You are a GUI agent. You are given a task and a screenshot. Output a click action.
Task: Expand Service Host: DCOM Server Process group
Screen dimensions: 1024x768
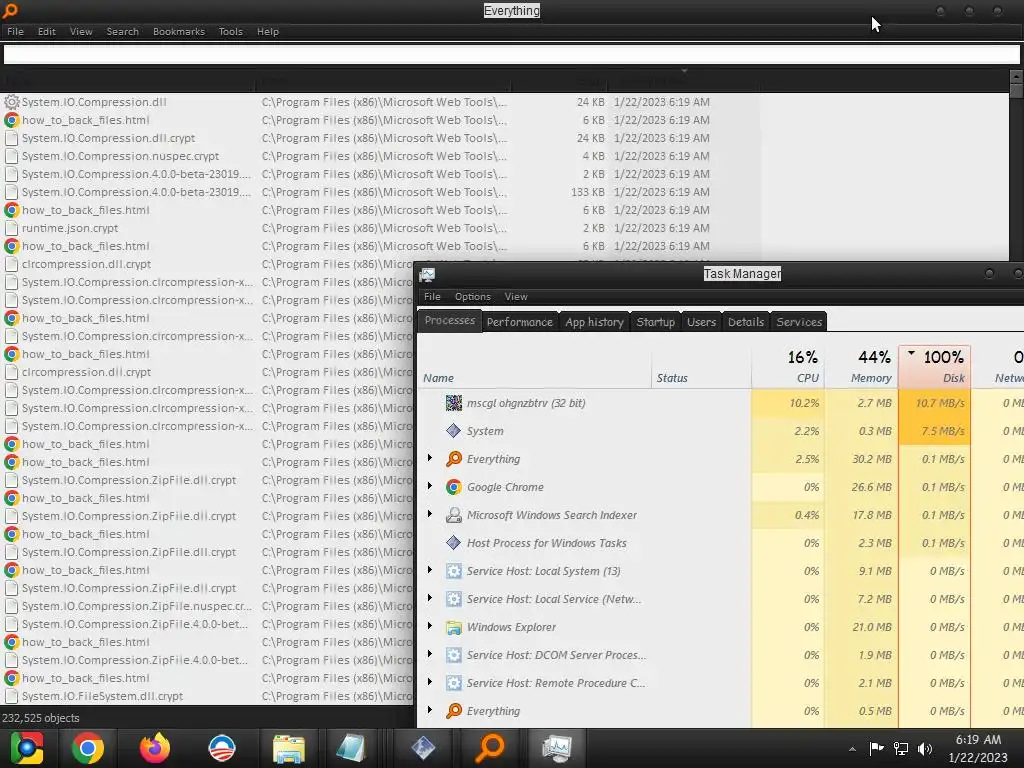tap(430, 654)
